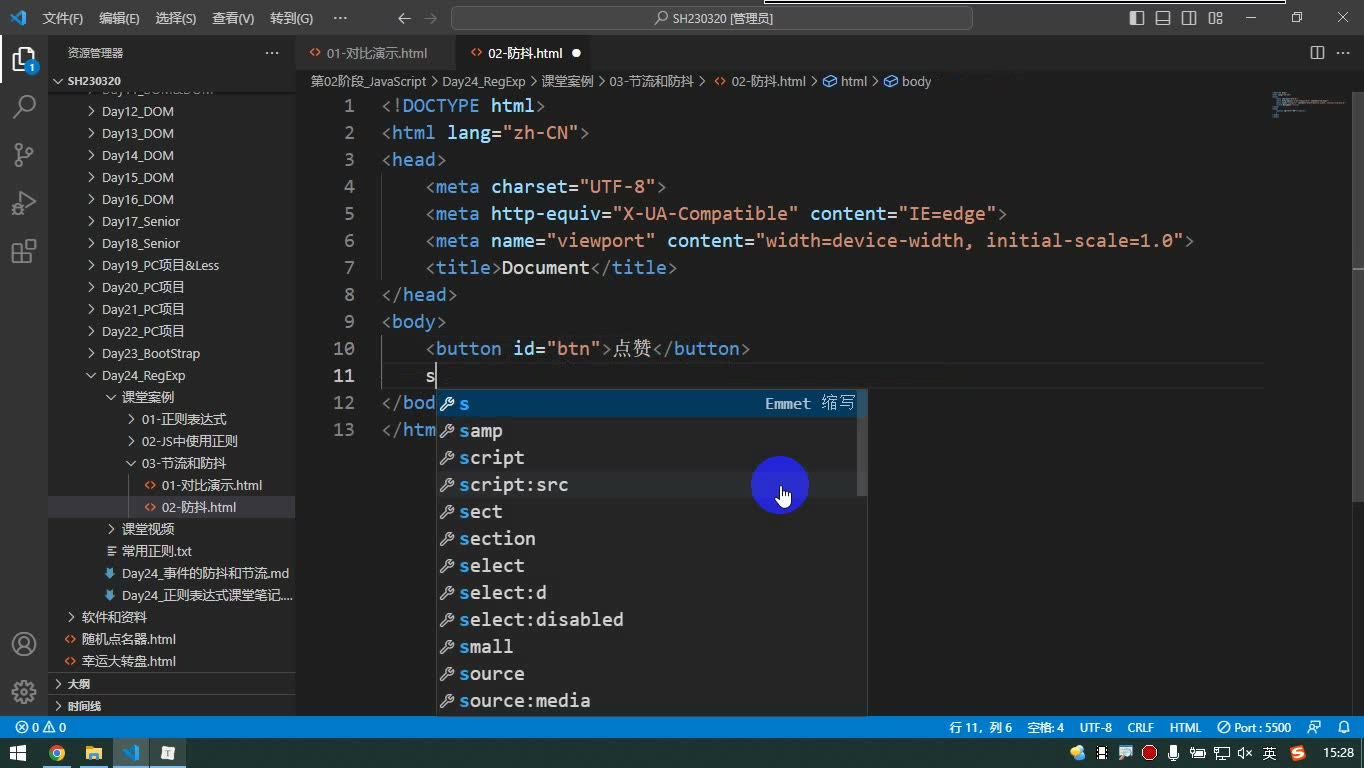Open the Accounts icon in activity bar
Viewport: 1364px width, 768px height.
coord(23,644)
